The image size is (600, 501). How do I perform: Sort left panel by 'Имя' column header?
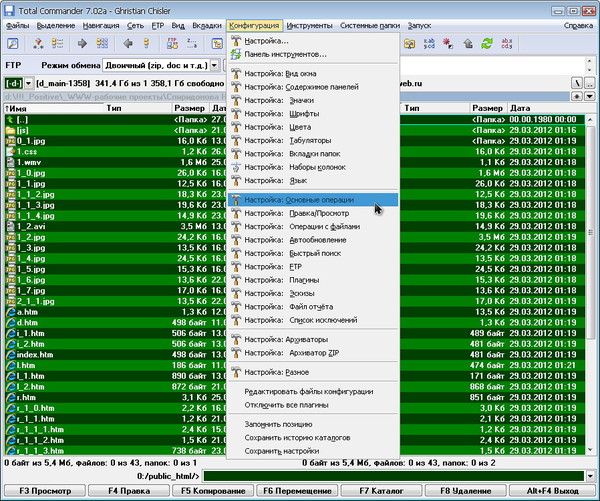(54, 108)
